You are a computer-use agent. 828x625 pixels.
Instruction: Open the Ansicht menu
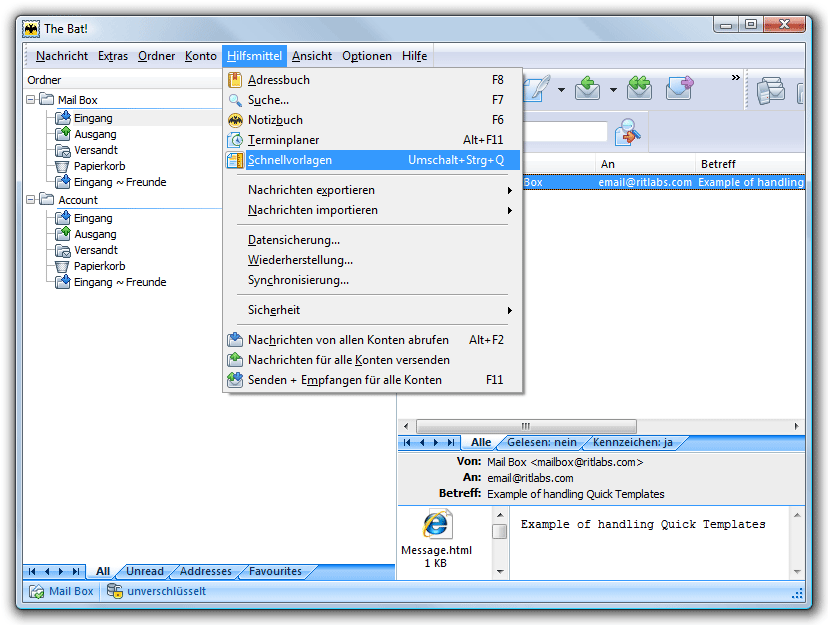312,56
